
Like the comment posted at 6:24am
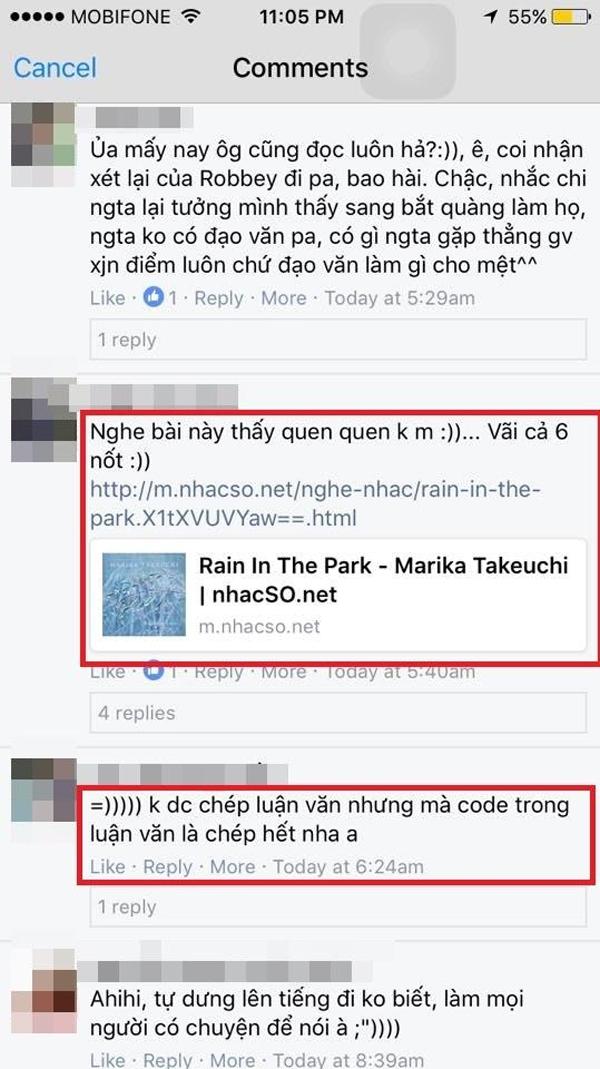tap(108, 867)
